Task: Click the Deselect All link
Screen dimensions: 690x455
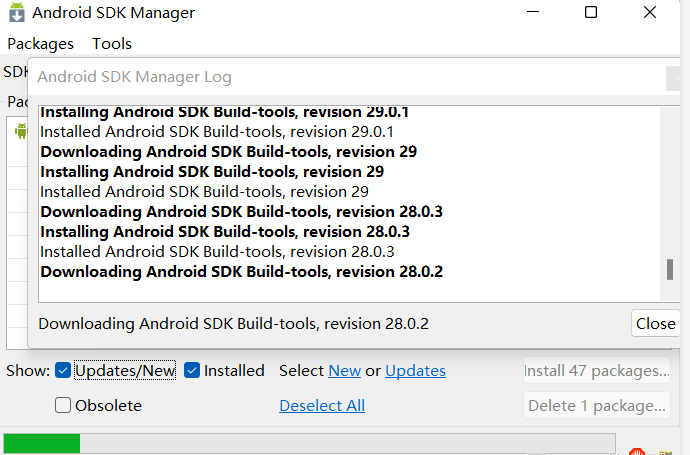Action: (x=322, y=406)
